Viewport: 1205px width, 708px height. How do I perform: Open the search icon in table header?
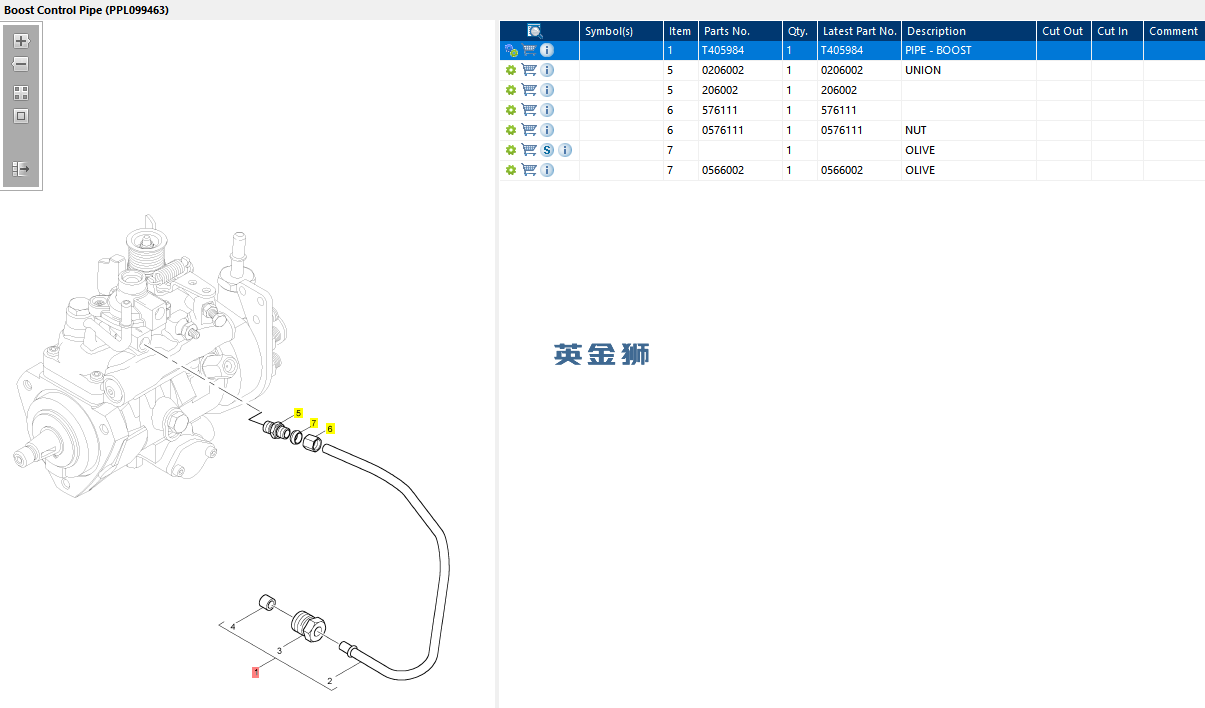[535, 31]
